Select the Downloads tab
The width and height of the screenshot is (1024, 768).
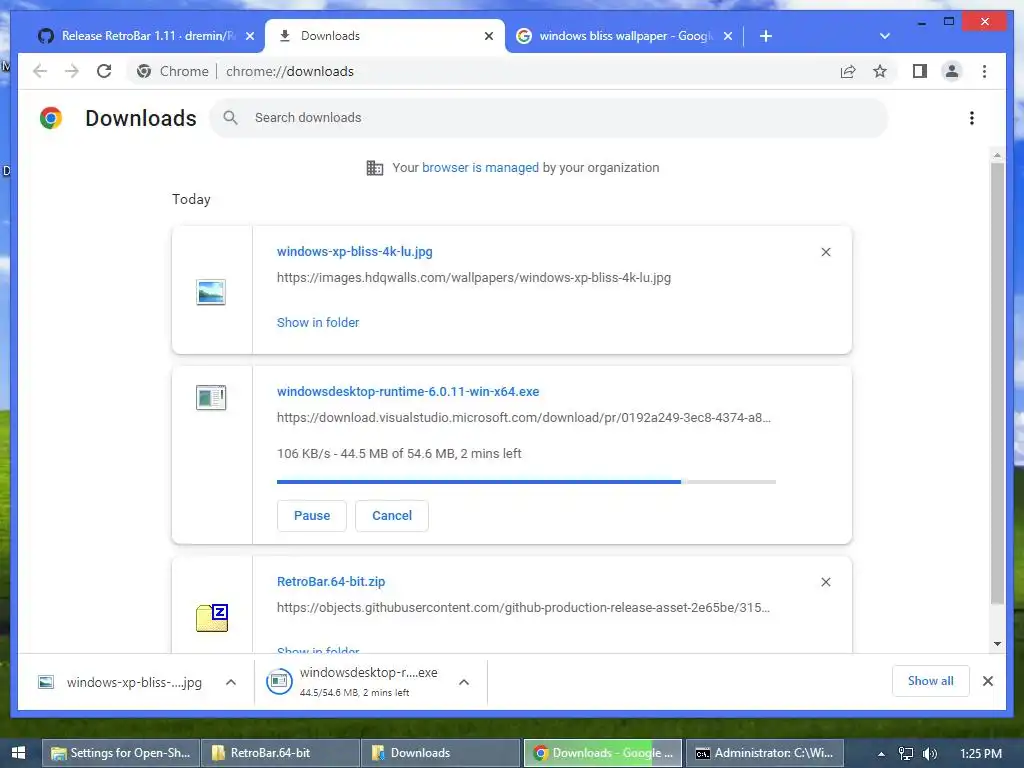(x=385, y=36)
